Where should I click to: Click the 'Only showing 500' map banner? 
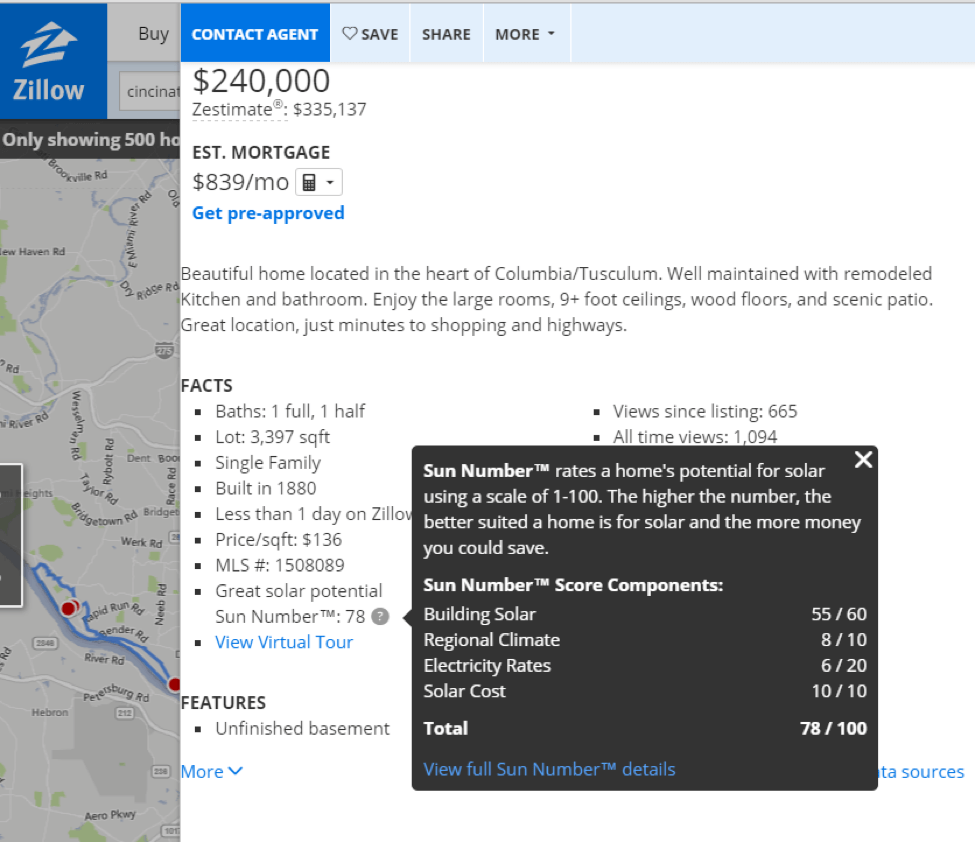pos(90,140)
